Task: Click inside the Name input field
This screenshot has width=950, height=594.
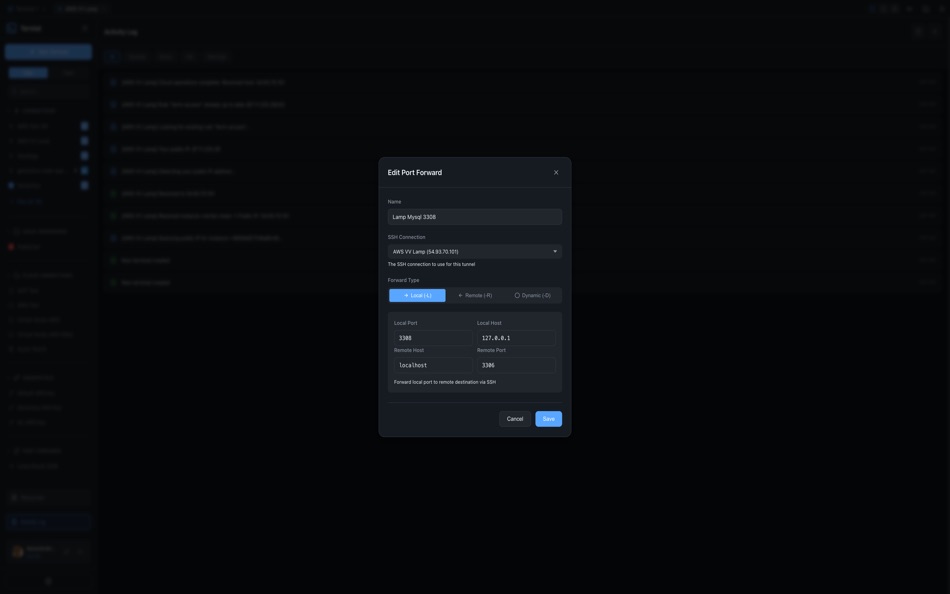Action: pyautogui.click(x=475, y=214)
